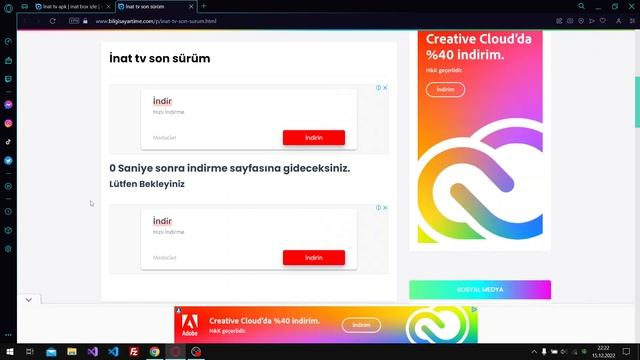Open TikTok in the sidebar

[x=8, y=142]
